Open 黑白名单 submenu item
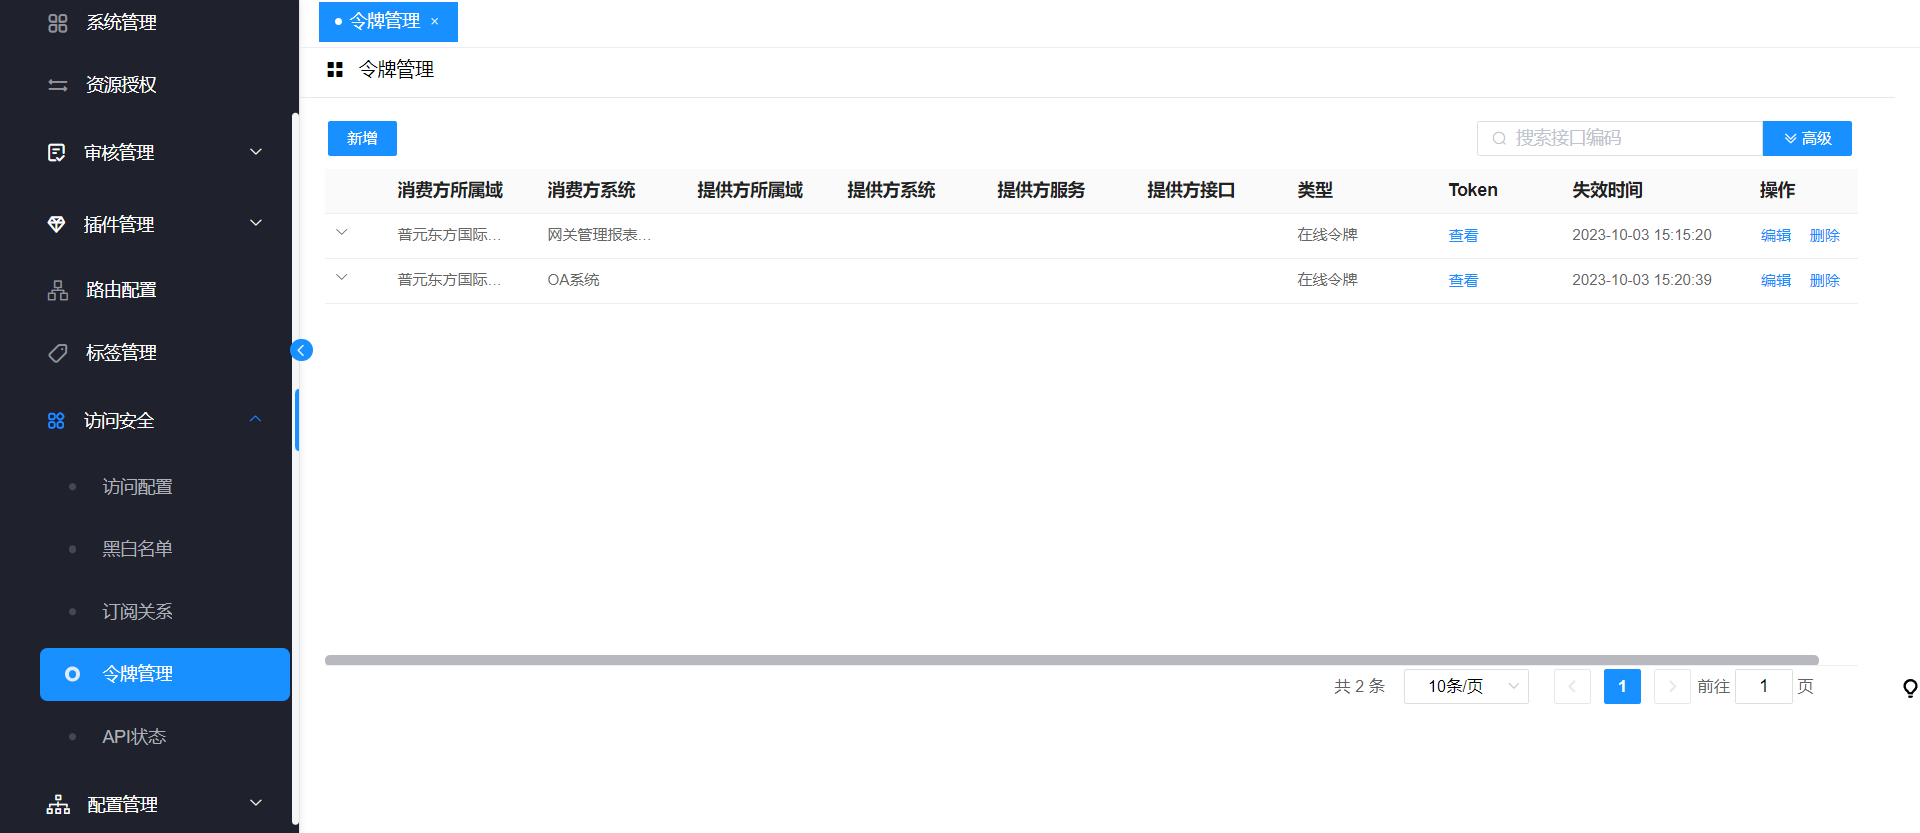This screenshot has width=1920, height=833. coord(137,549)
